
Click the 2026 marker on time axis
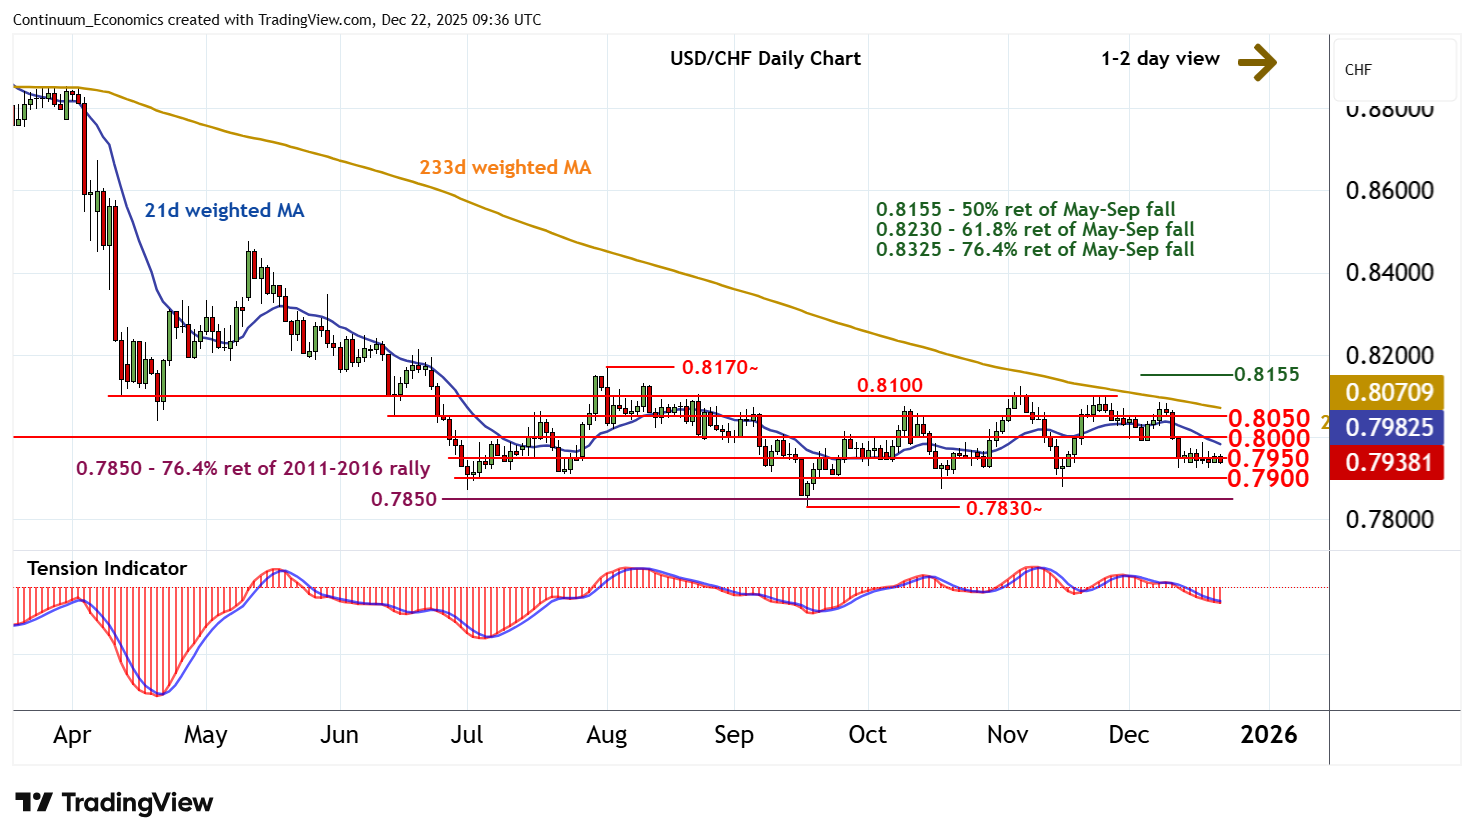1268,736
